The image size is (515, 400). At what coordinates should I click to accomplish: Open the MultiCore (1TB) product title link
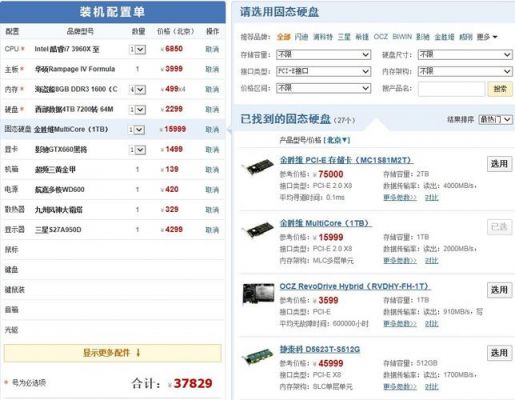coord(326,223)
